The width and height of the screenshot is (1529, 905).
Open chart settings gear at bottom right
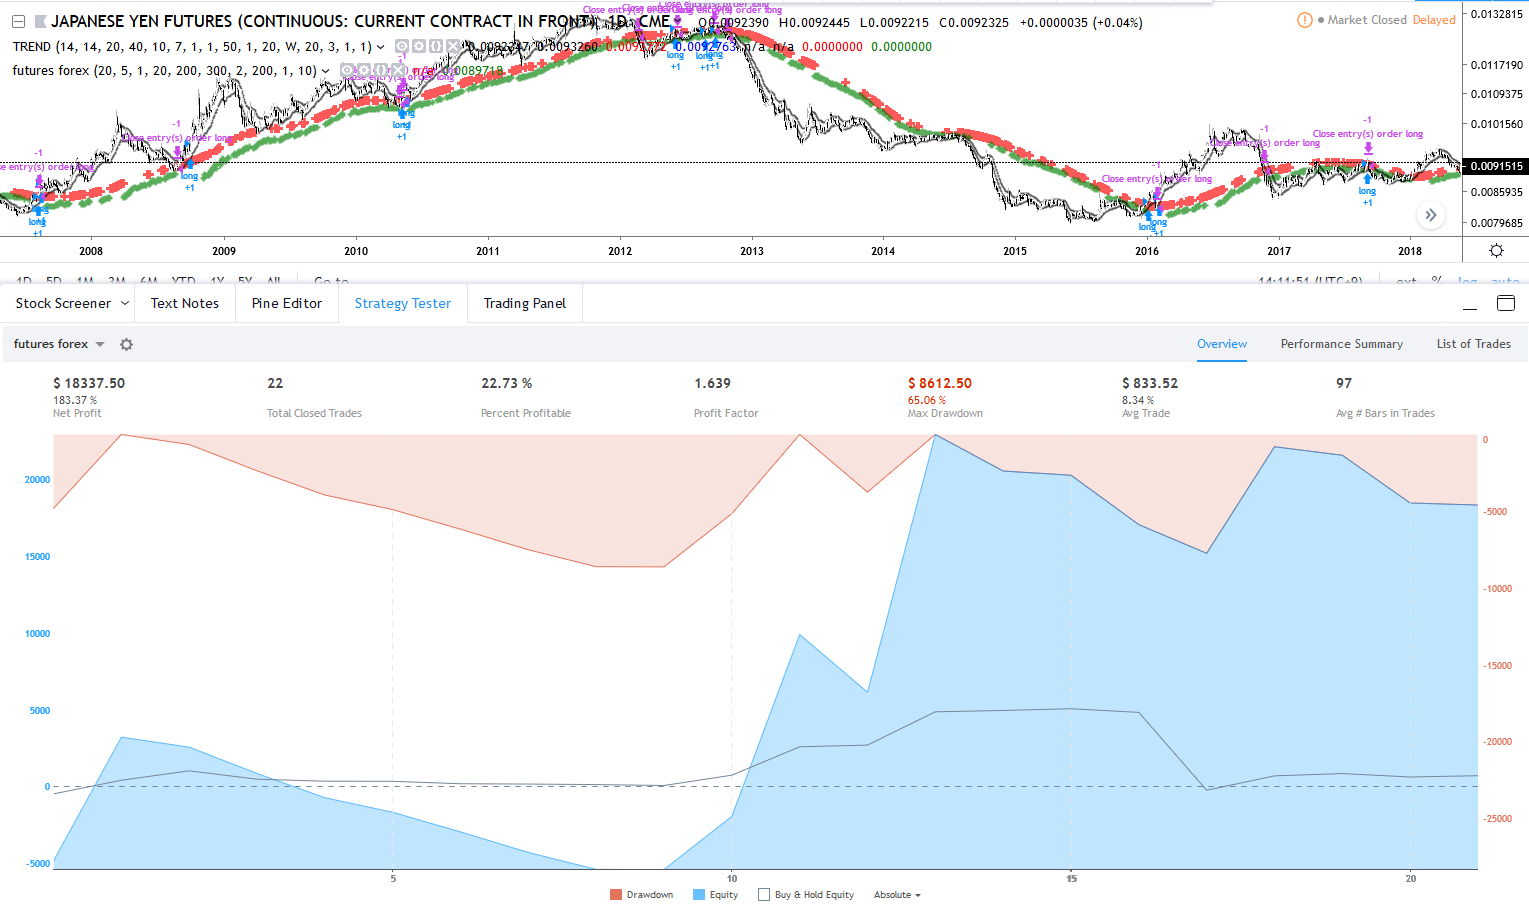[x=1496, y=251]
